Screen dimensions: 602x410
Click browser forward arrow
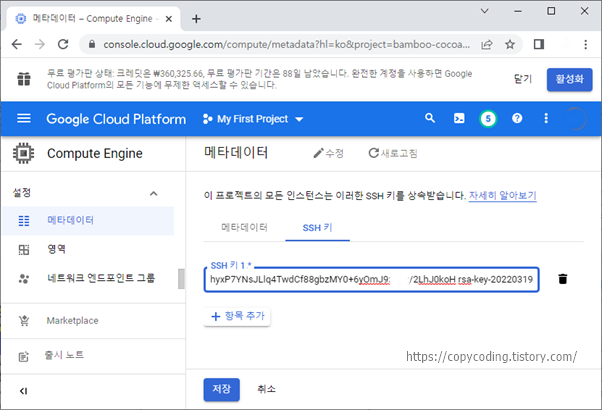pos(40,45)
